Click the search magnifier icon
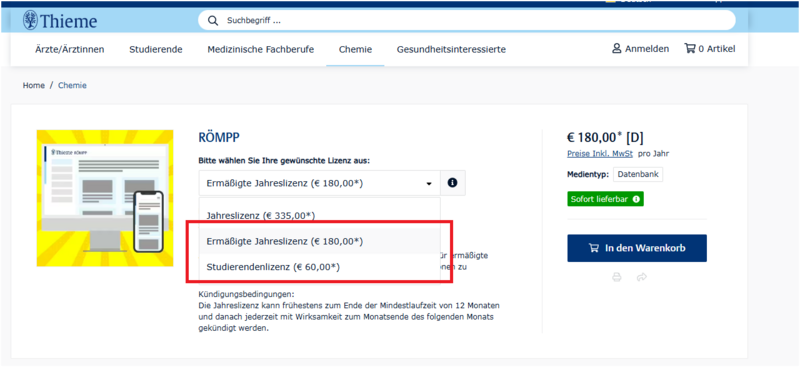The width and height of the screenshot is (800, 367). click(x=213, y=21)
